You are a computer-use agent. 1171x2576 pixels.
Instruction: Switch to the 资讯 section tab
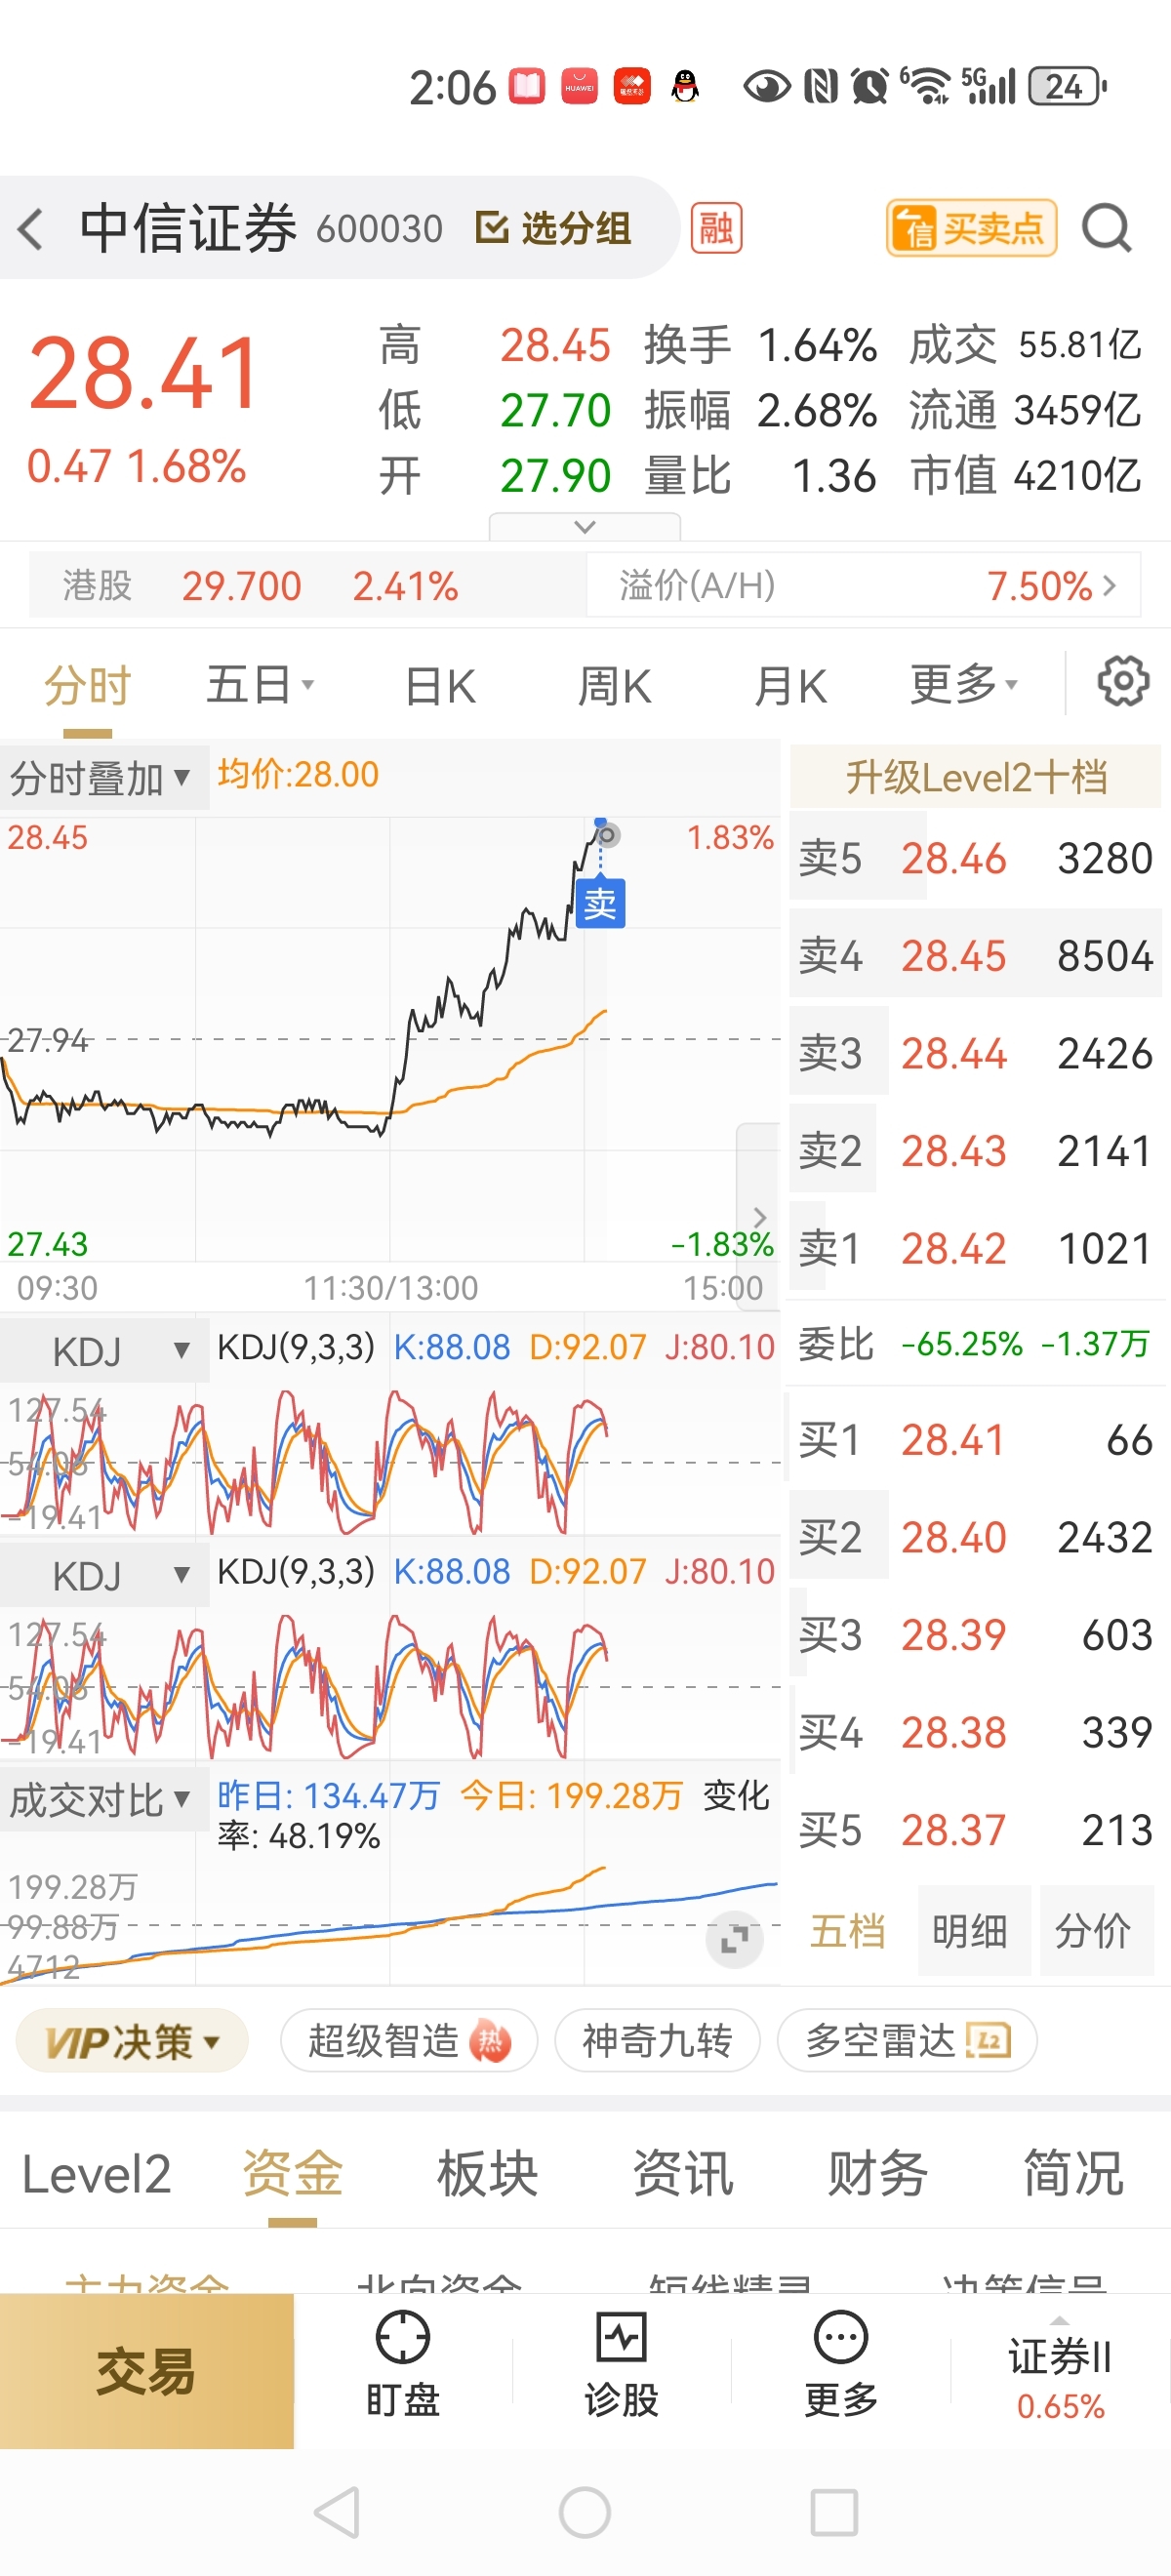coord(683,2175)
